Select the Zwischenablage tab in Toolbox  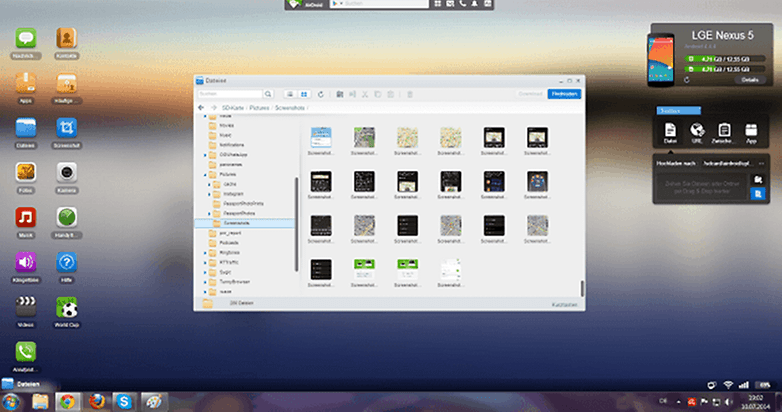coord(724,133)
